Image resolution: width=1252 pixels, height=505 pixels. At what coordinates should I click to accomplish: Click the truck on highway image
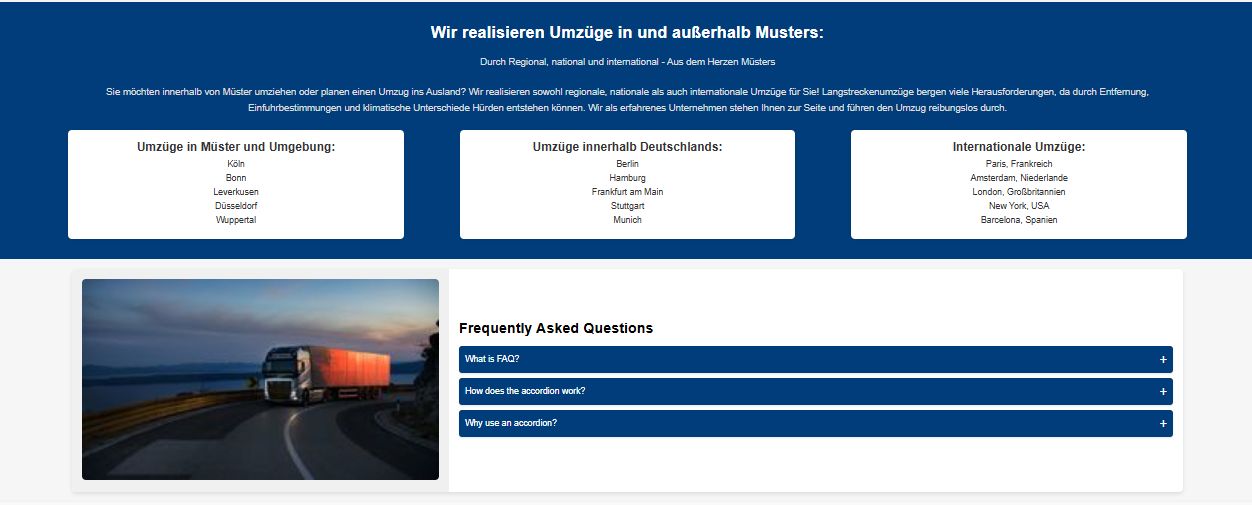click(260, 379)
